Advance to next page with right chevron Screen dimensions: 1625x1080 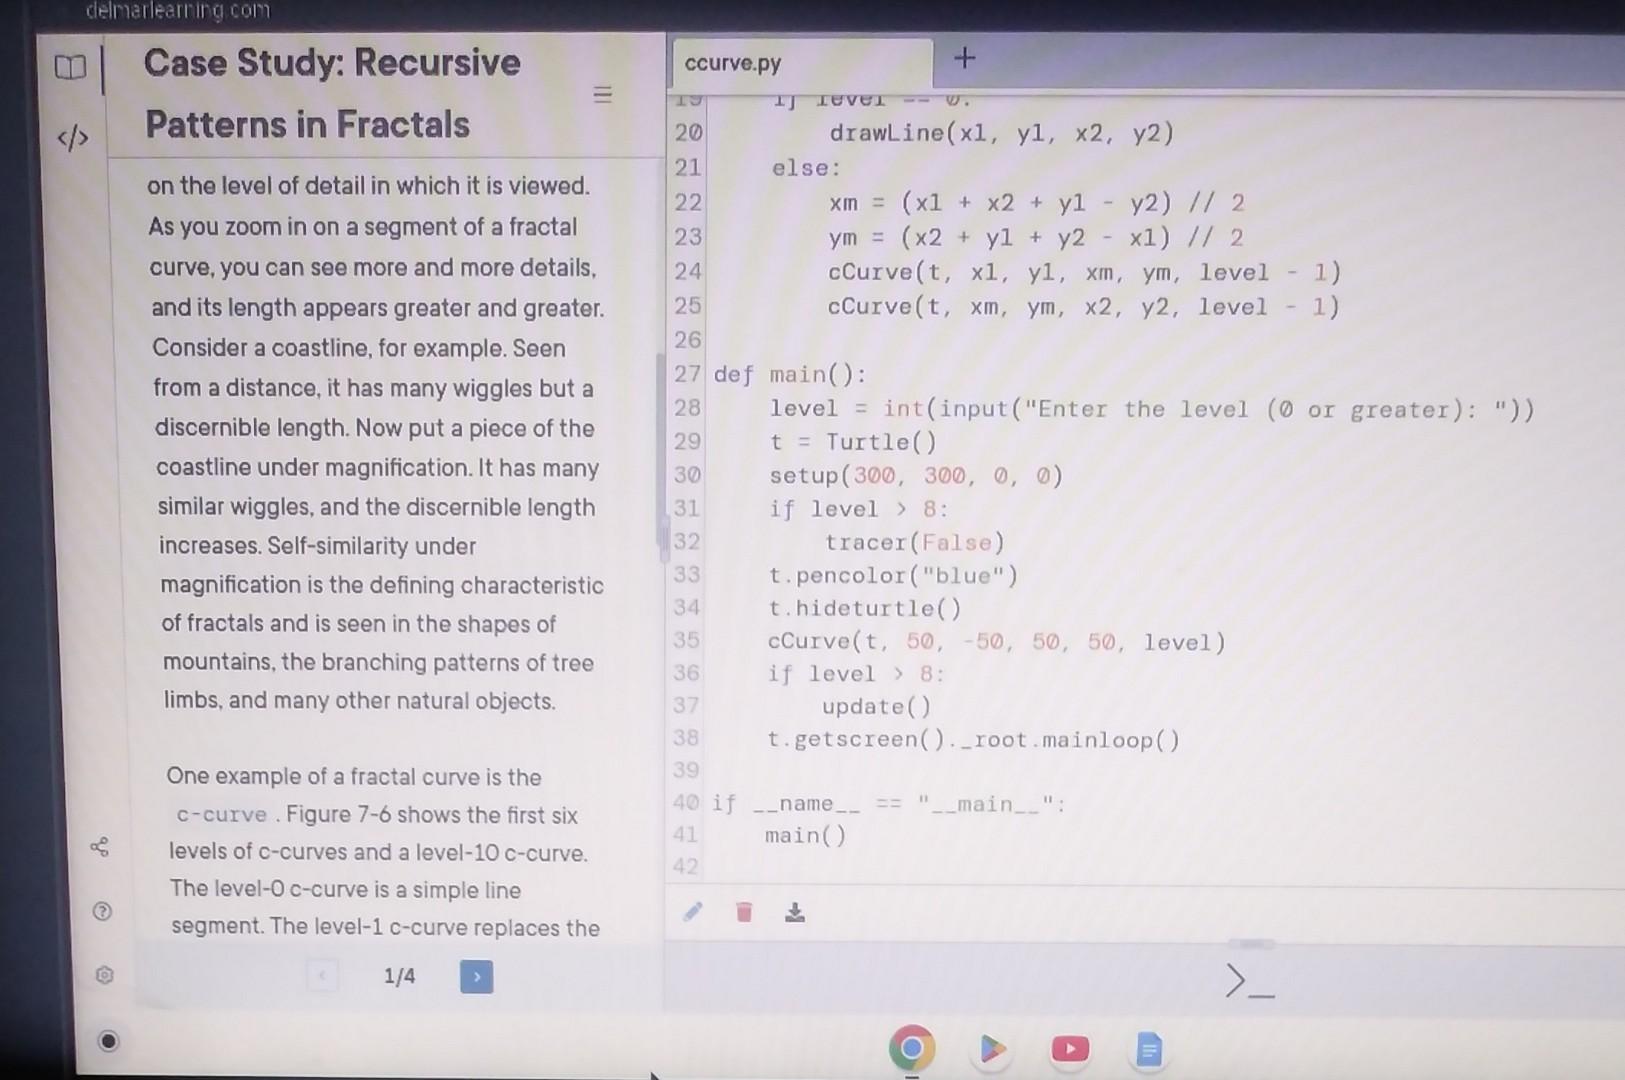pyautogui.click(x=477, y=977)
